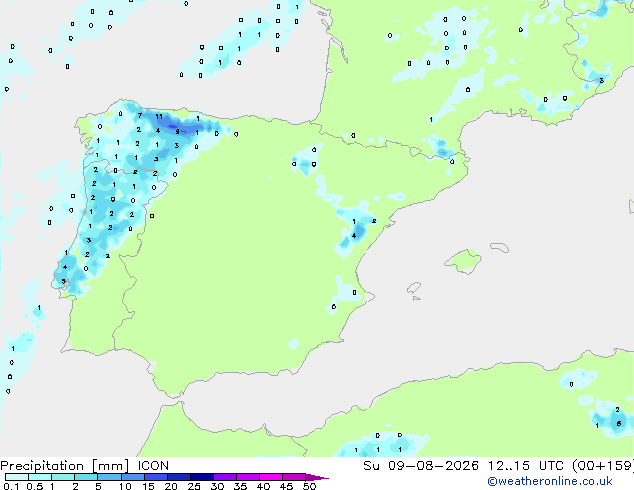Click the 25–30 mm dark navy legend box
Image resolution: width=634 pixels, height=490 pixels.
click(x=202, y=477)
